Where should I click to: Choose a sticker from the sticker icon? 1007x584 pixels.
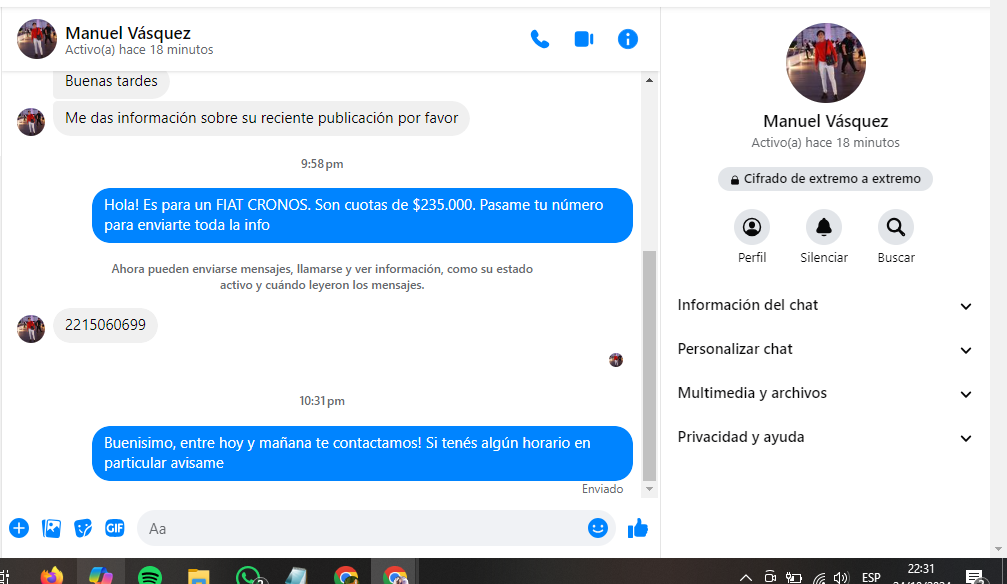click(x=83, y=528)
